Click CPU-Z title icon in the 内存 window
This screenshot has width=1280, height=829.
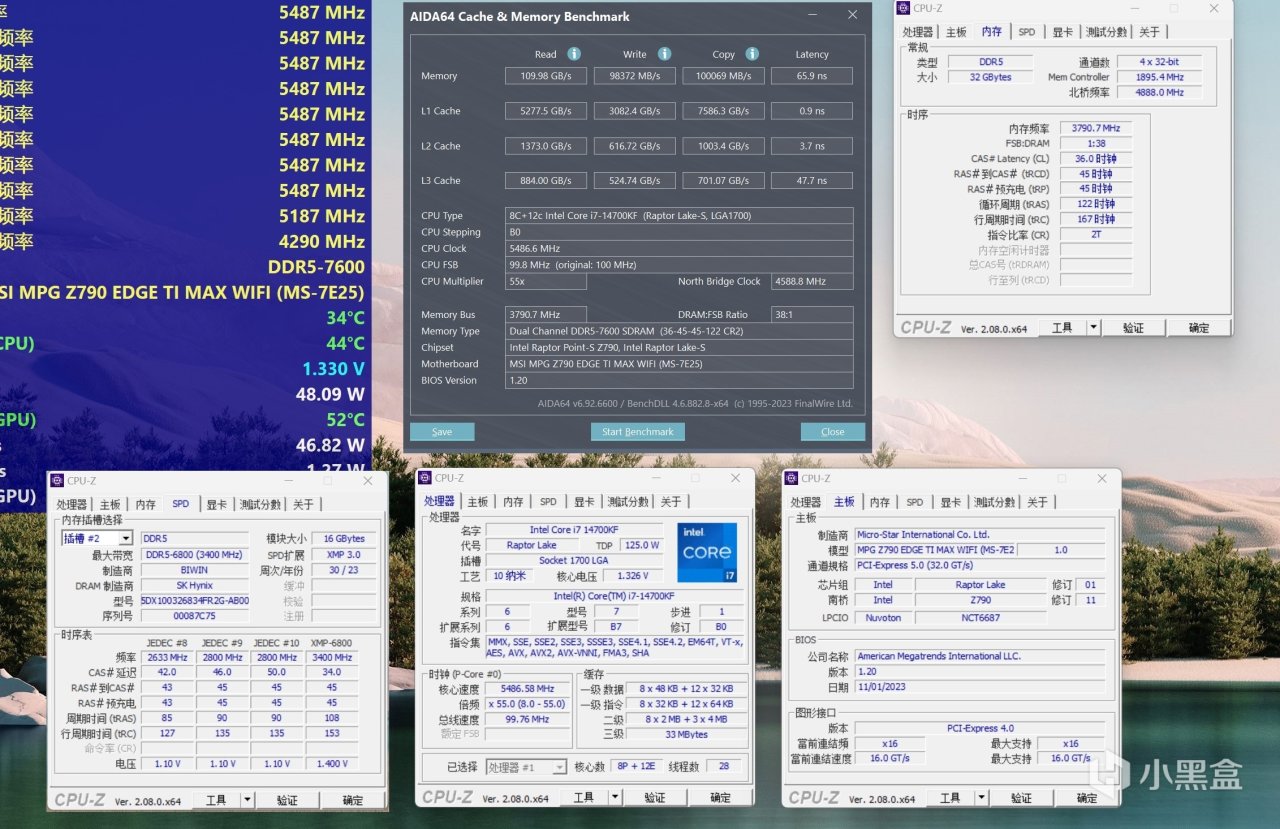click(904, 9)
